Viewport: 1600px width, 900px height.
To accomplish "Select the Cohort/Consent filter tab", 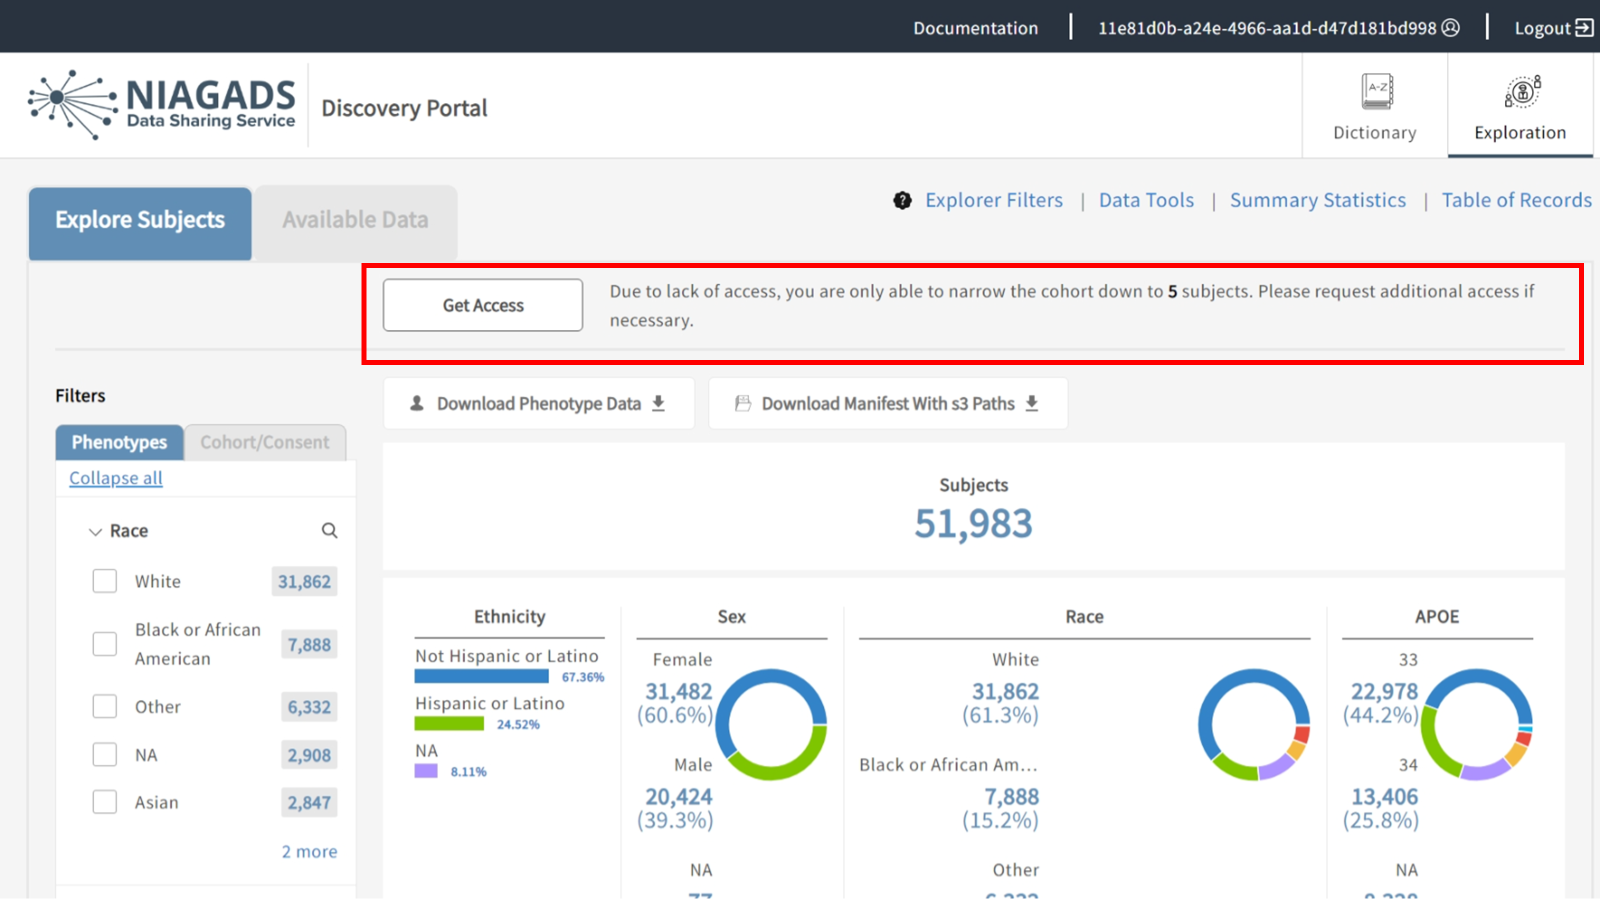I will pos(265,442).
